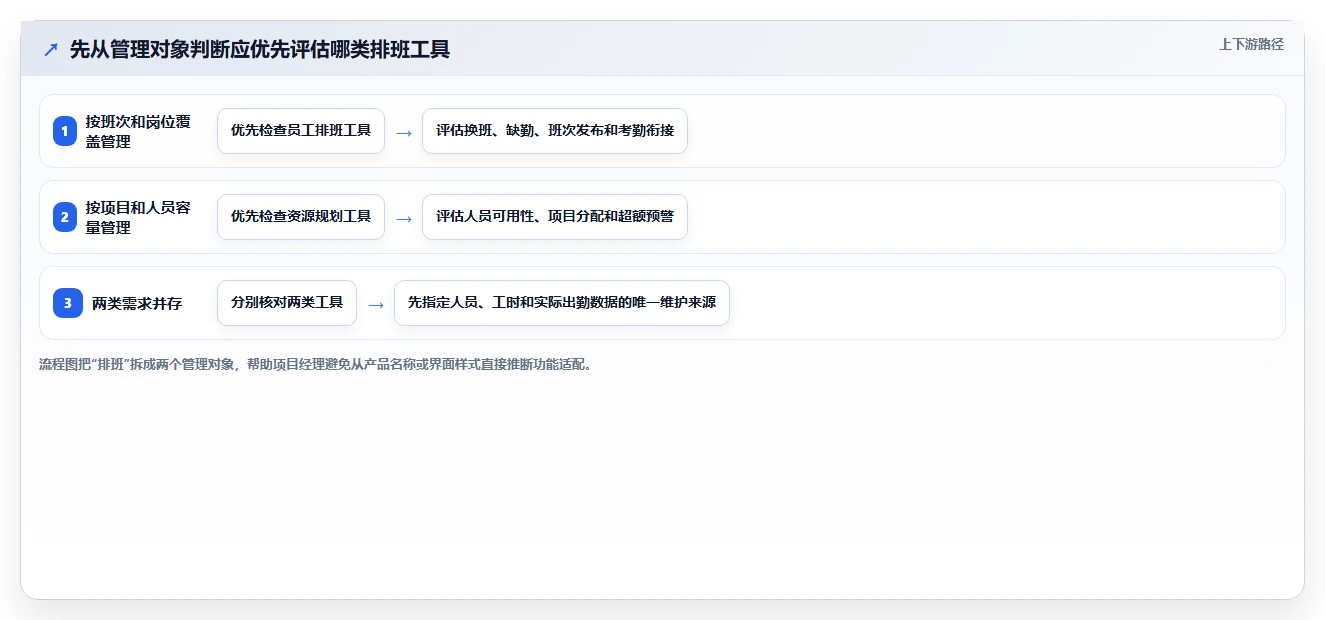Screen dimensions: 1325x620
Task: Click the arrow after 优先检查员工排班工具
Action: pos(404,132)
